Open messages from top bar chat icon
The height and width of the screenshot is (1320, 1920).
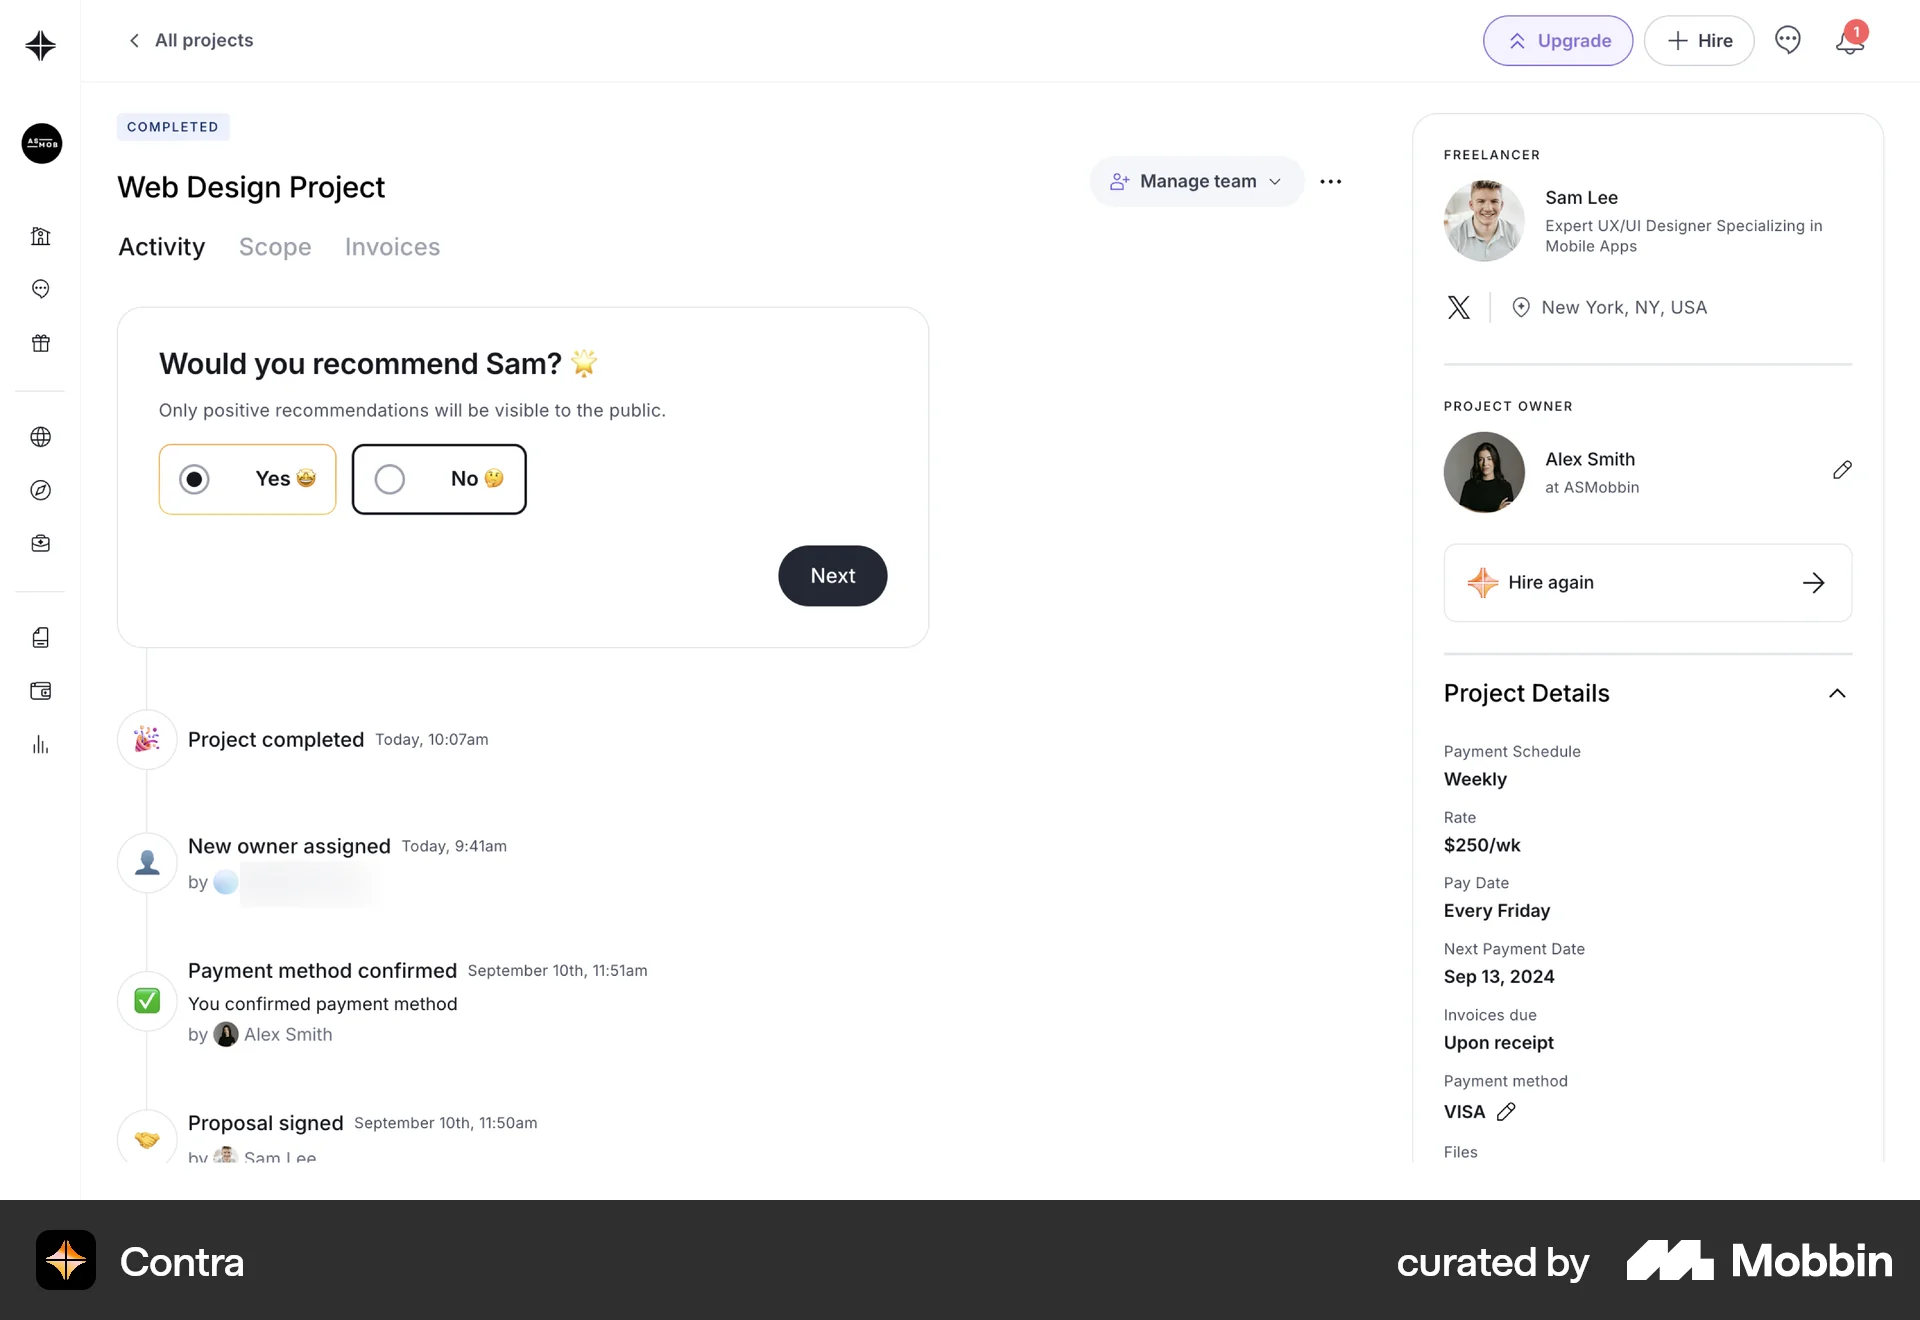(x=1787, y=40)
